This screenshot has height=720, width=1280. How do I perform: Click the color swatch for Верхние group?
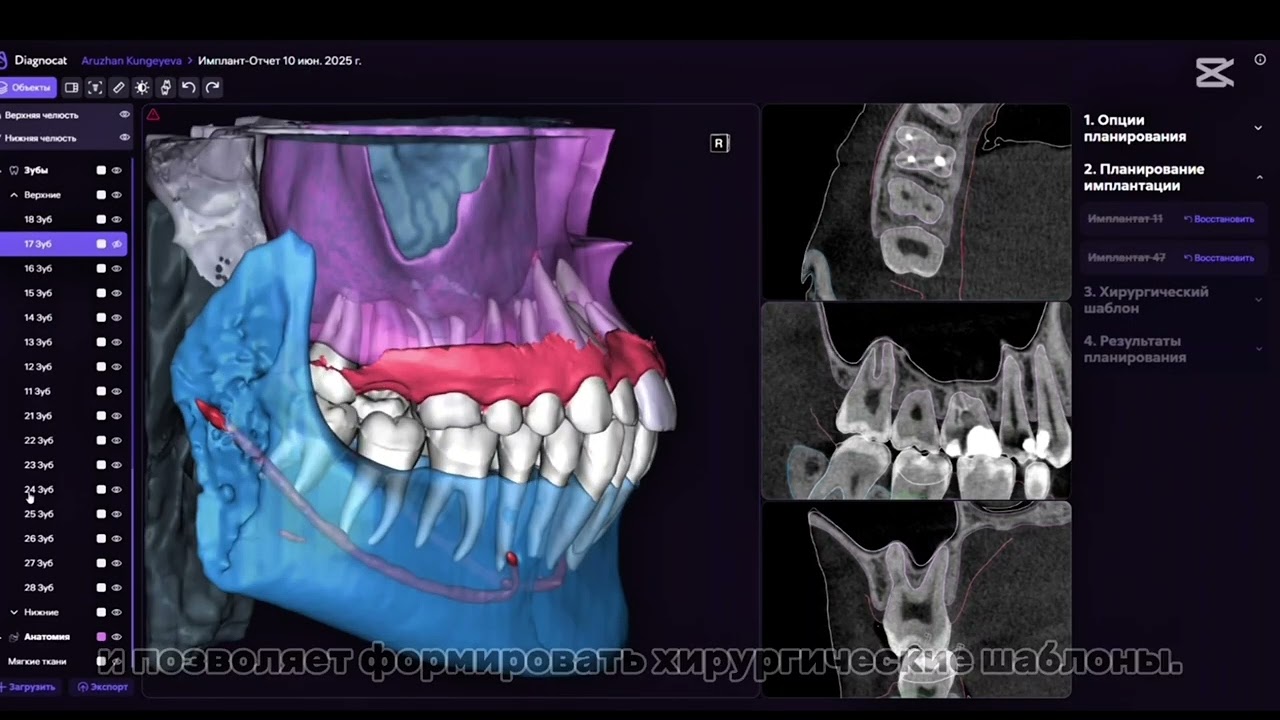[x=101, y=195]
